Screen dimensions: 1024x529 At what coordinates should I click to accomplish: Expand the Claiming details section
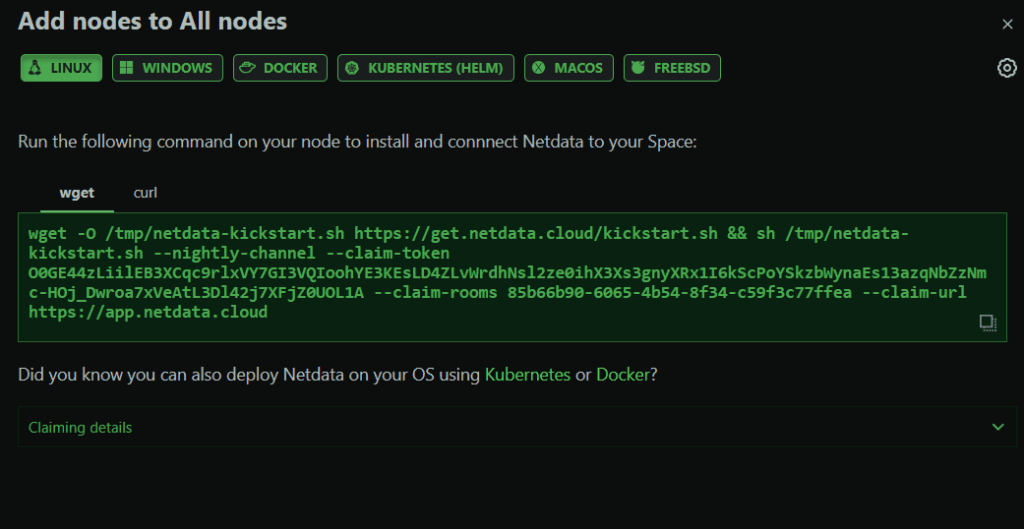coord(517,427)
